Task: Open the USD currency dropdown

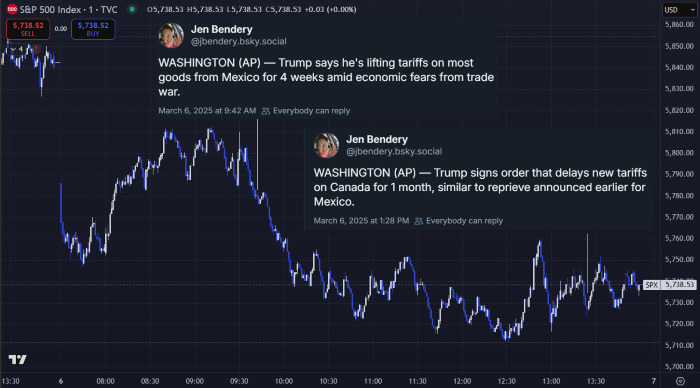Action: coord(679,10)
